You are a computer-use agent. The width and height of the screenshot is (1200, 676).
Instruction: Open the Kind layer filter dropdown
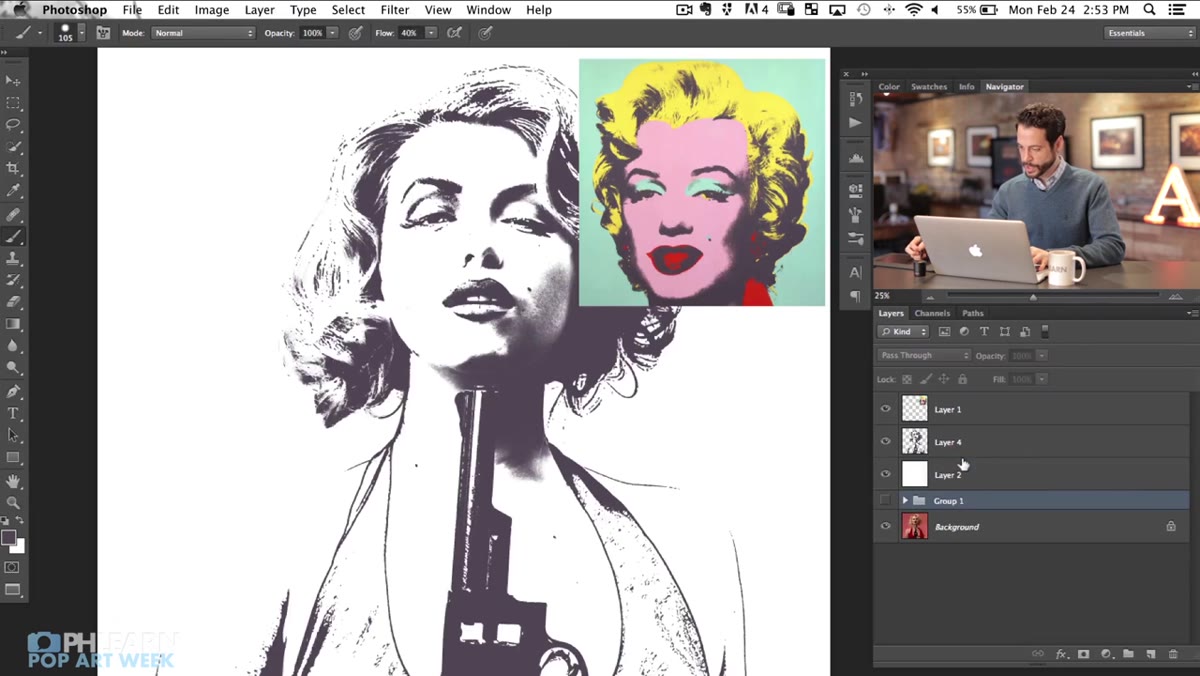pos(904,331)
